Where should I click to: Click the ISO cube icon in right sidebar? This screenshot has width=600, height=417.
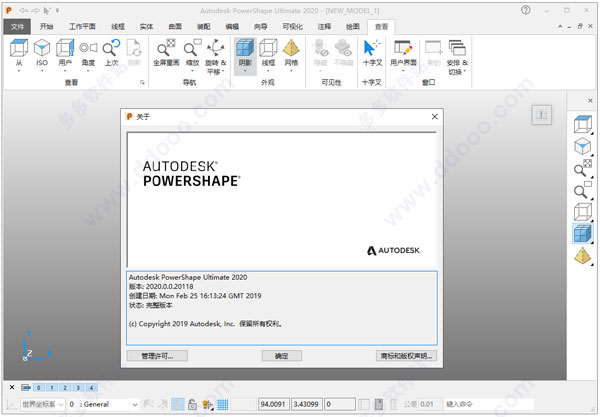point(583,146)
